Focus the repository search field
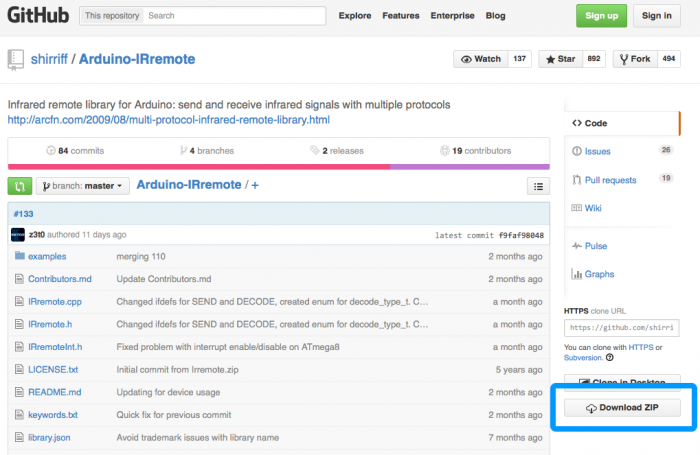This screenshot has width=700, height=455. 234,16
